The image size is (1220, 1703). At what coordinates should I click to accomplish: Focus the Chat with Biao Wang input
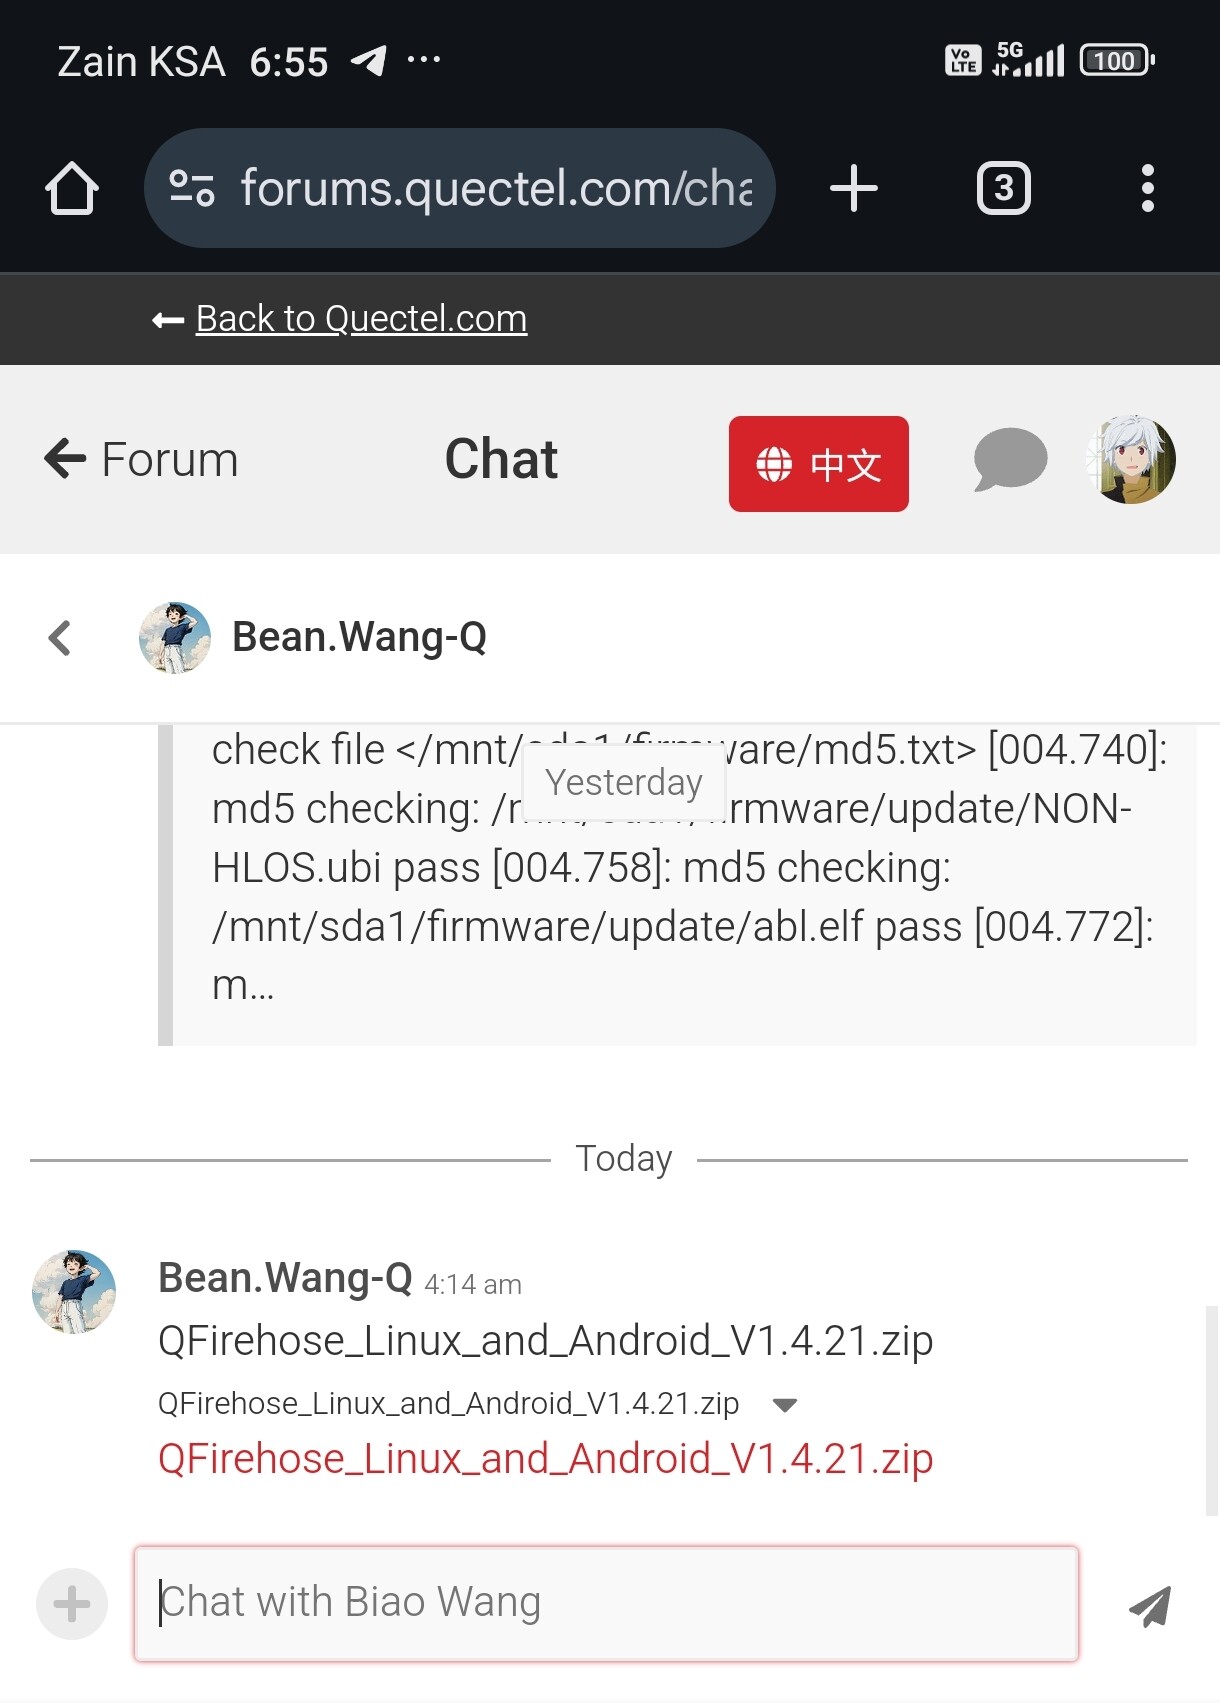click(x=606, y=1604)
